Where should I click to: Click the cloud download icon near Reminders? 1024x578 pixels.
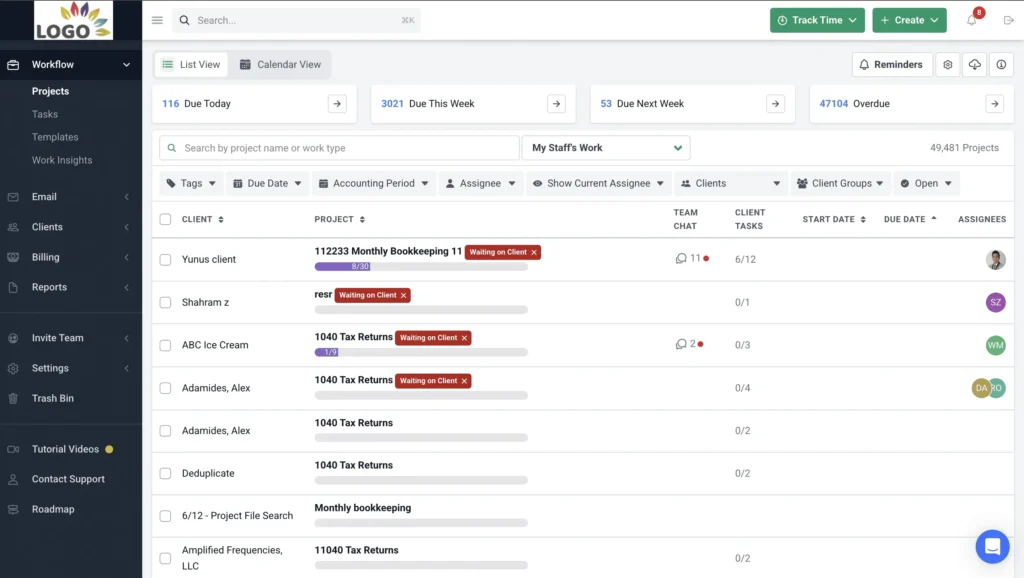coord(974,64)
